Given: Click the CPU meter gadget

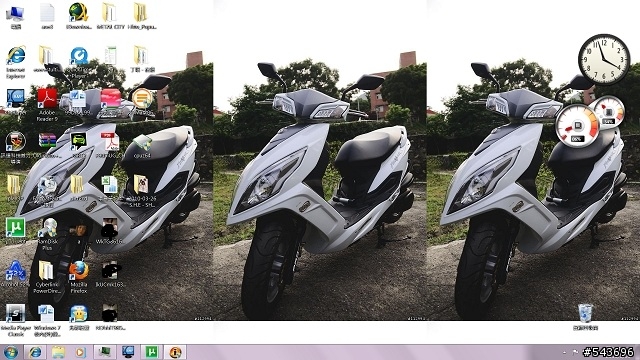Looking at the screenshot, I should (x=578, y=125).
